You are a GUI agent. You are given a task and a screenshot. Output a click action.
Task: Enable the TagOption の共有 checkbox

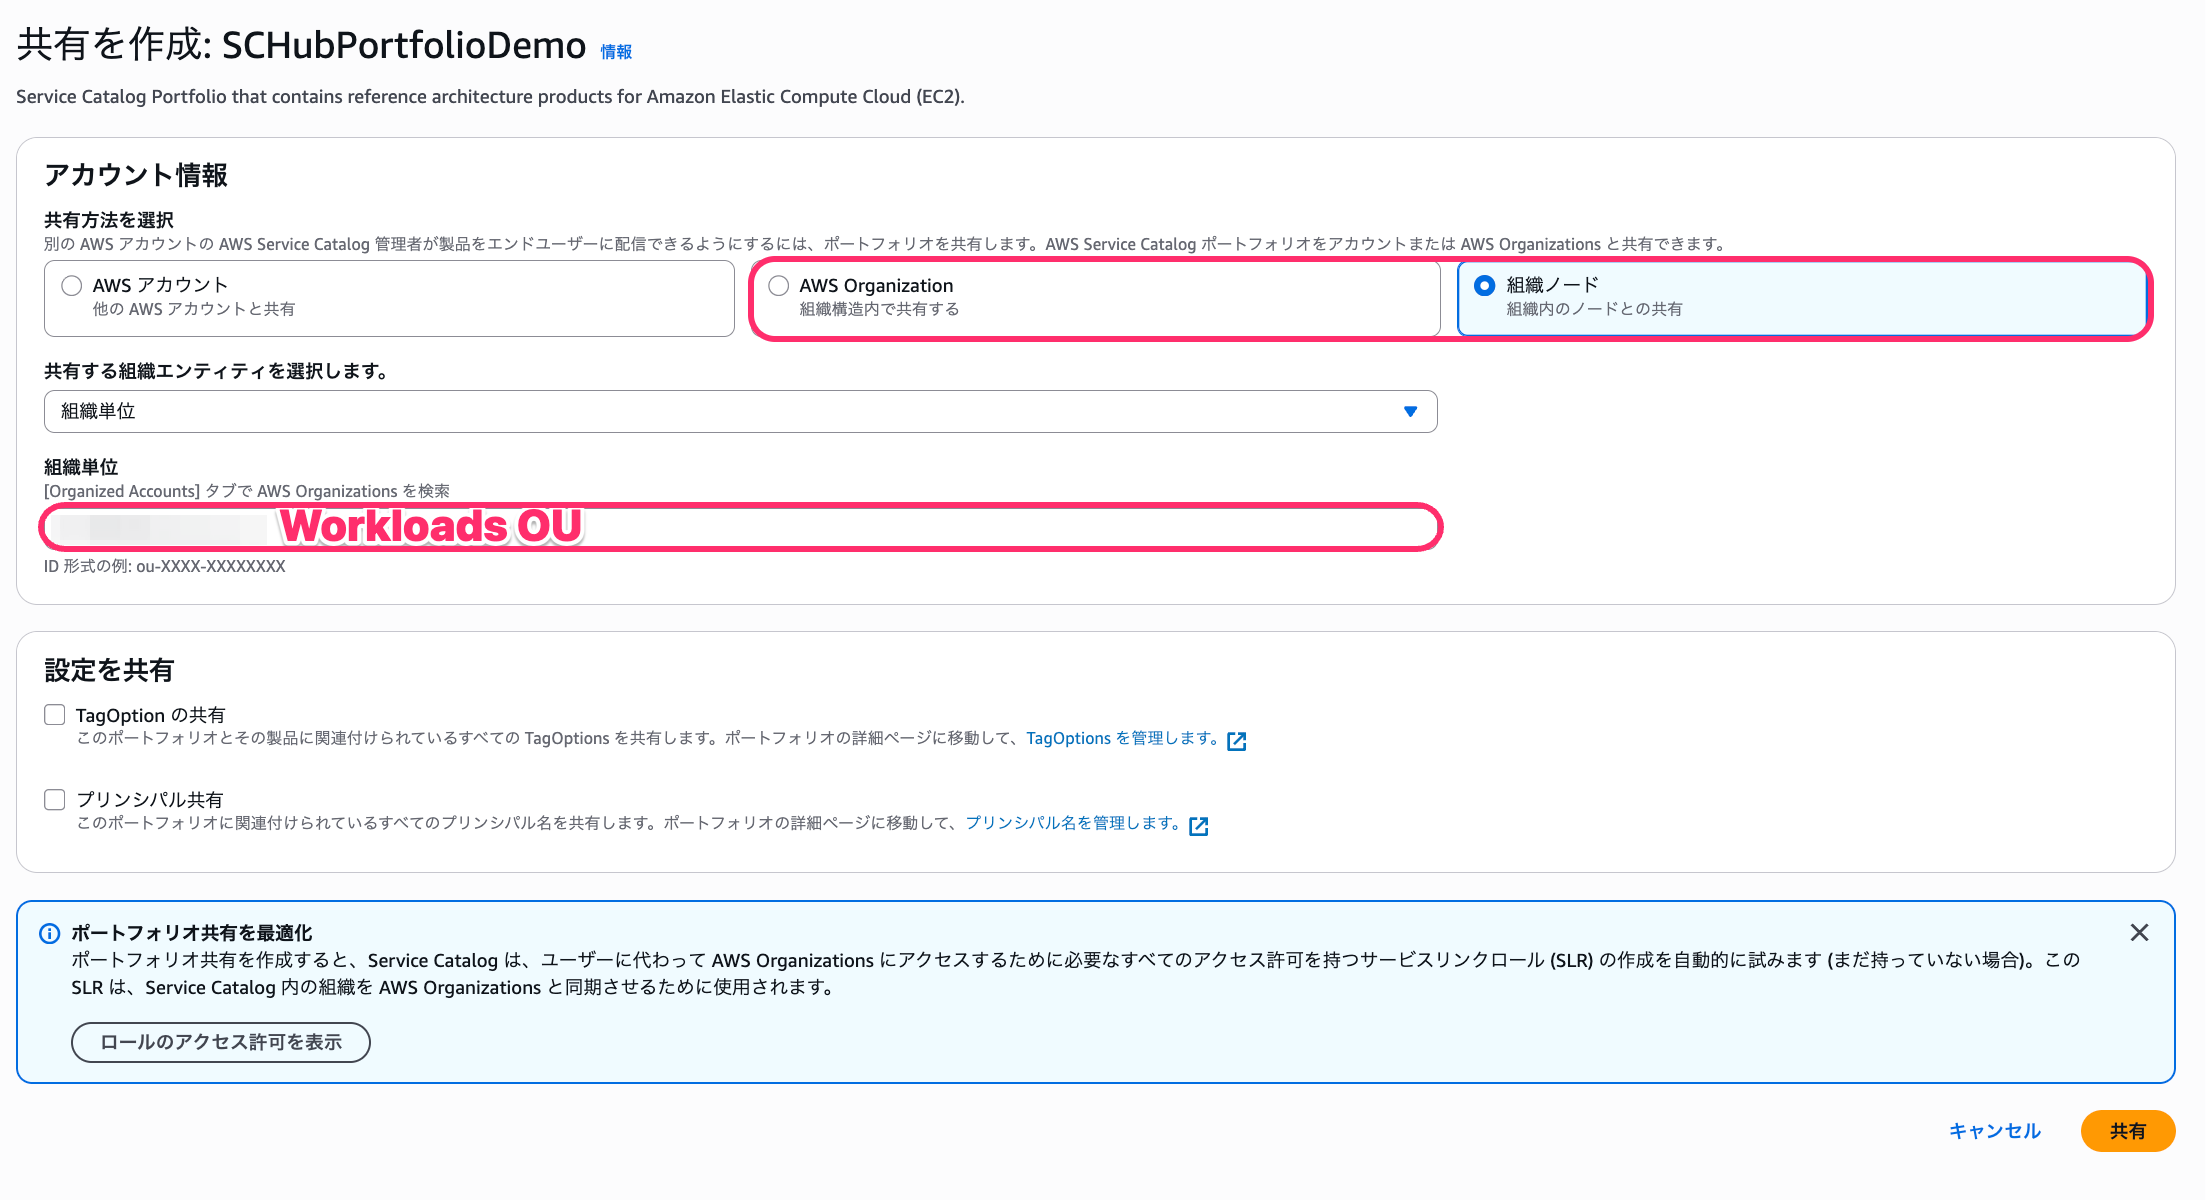point(55,715)
